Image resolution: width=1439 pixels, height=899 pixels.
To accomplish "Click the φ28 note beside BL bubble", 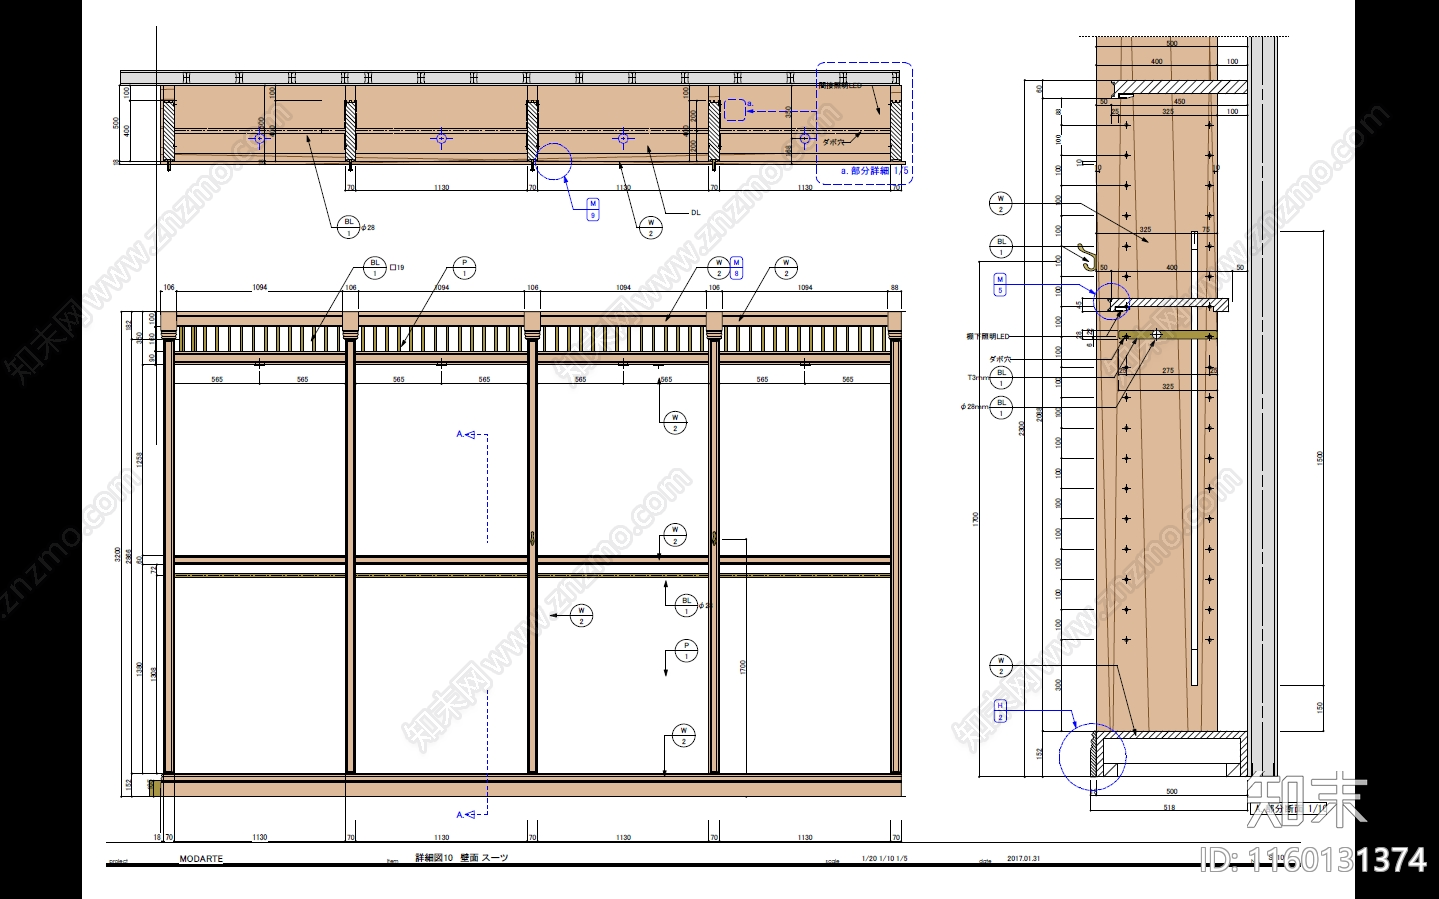I will click(368, 228).
